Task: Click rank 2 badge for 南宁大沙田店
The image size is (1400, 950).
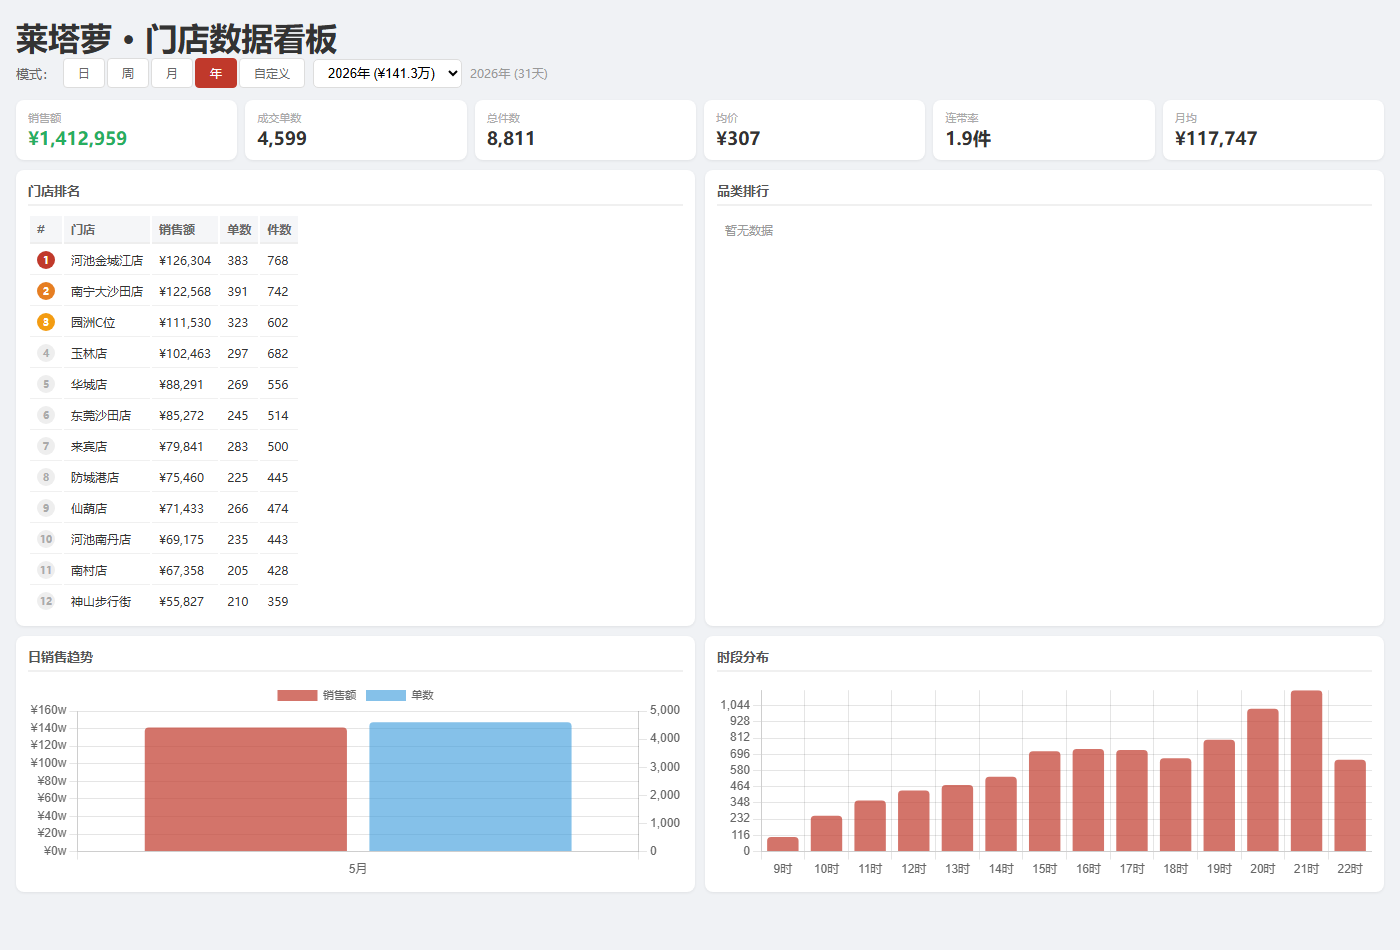Action: pyautogui.click(x=46, y=291)
